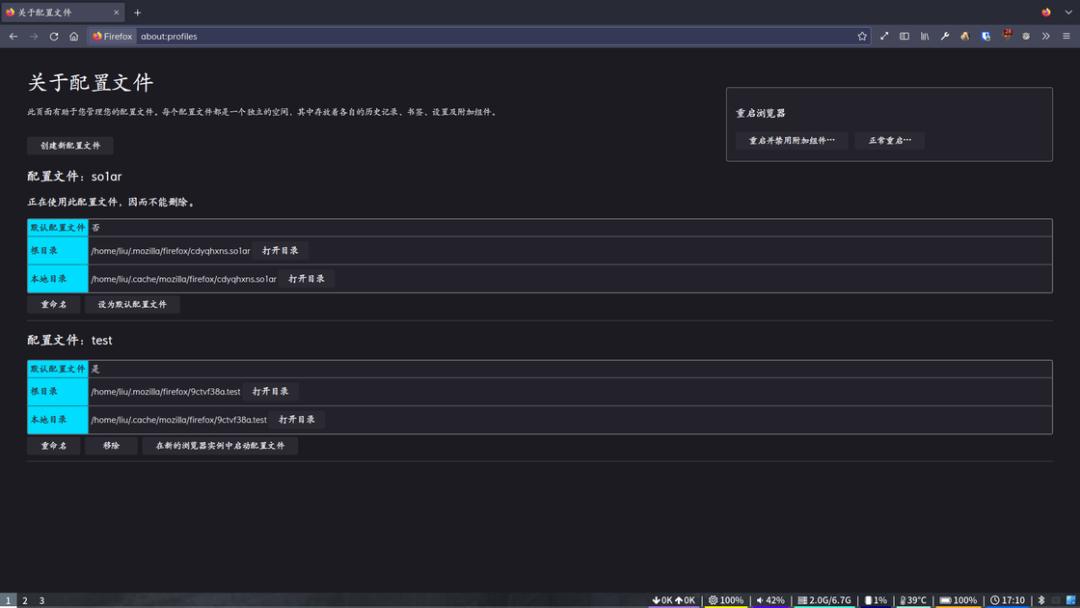Open root directory of the so1ar profile

pyautogui.click(x=280, y=251)
